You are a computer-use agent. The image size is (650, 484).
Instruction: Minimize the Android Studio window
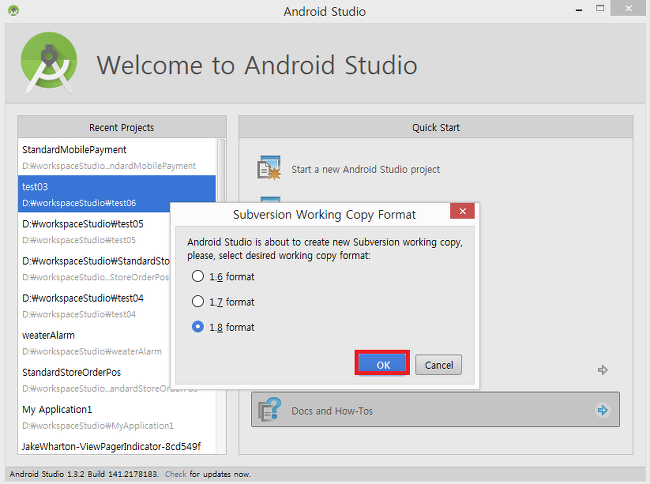point(579,9)
